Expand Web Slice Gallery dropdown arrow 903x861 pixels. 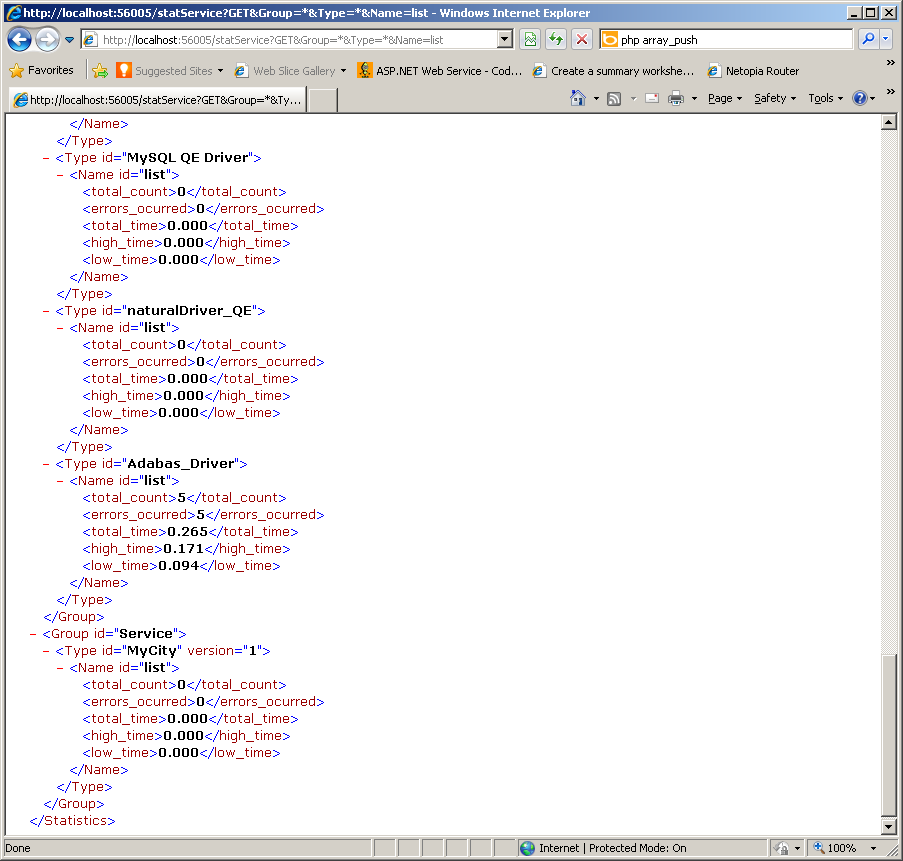(344, 70)
